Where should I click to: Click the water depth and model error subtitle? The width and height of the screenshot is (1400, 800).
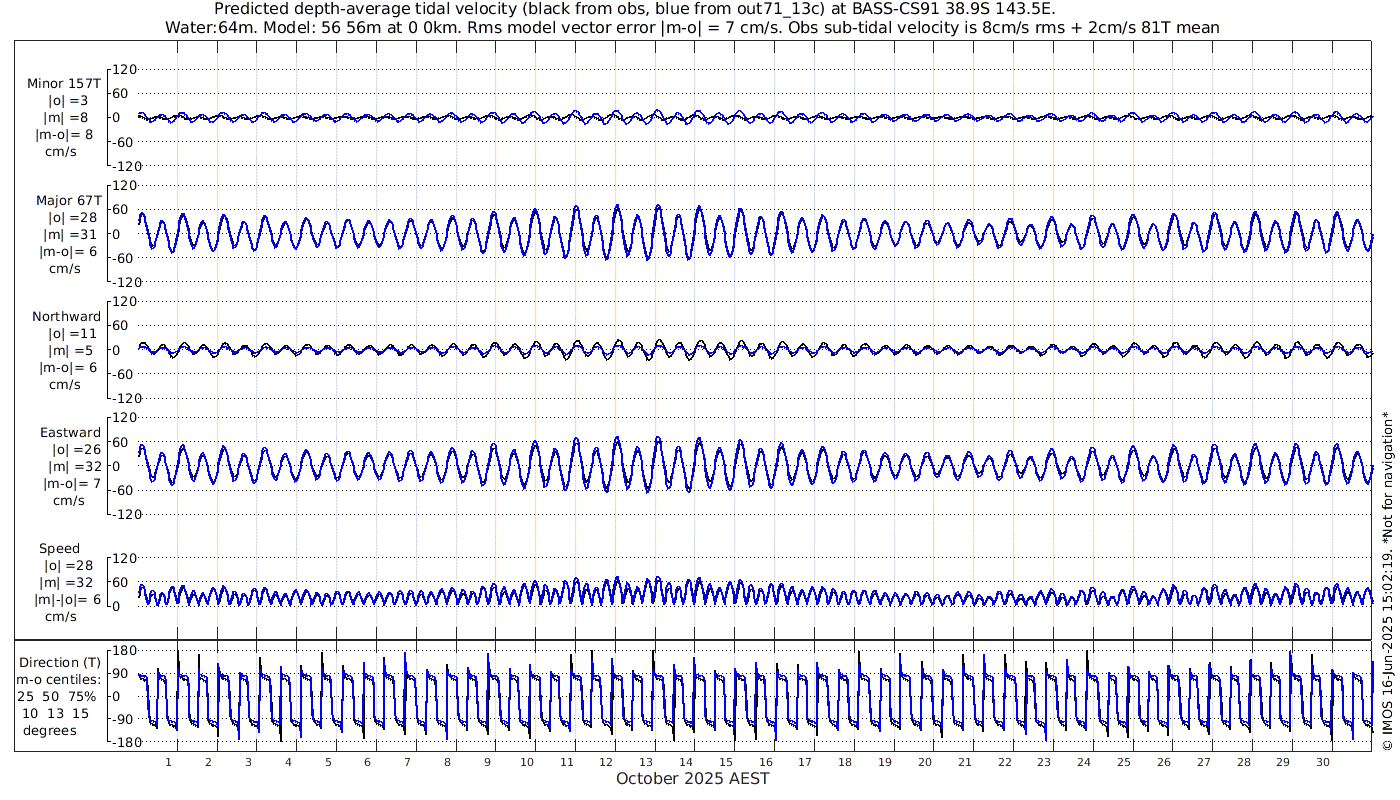(x=692, y=27)
